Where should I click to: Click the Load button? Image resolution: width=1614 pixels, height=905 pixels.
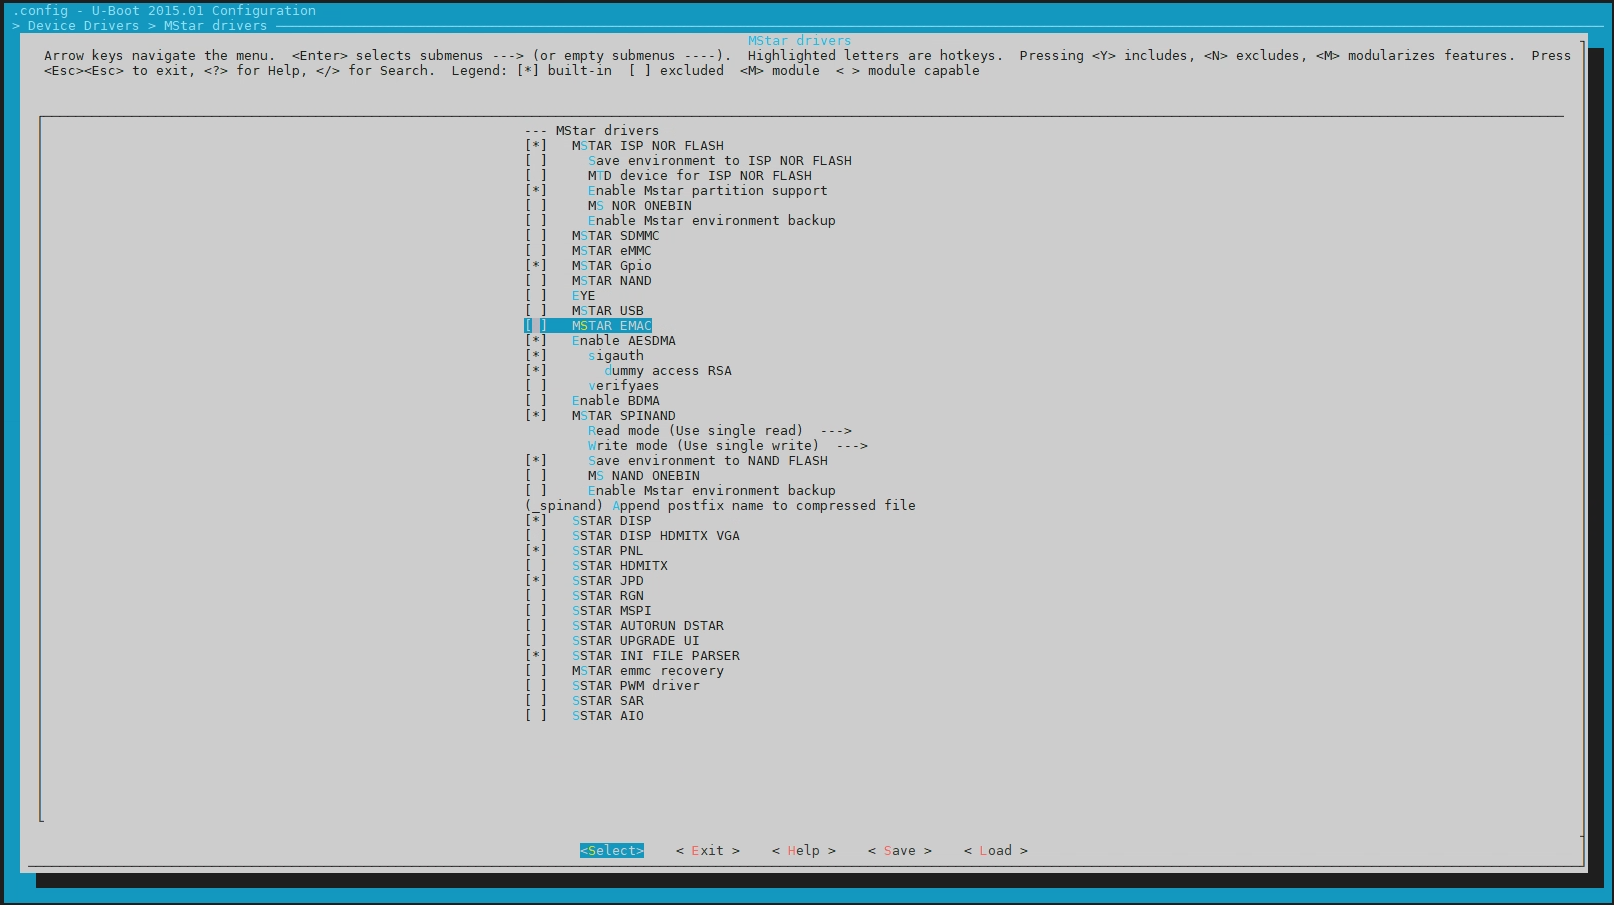click(996, 851)
